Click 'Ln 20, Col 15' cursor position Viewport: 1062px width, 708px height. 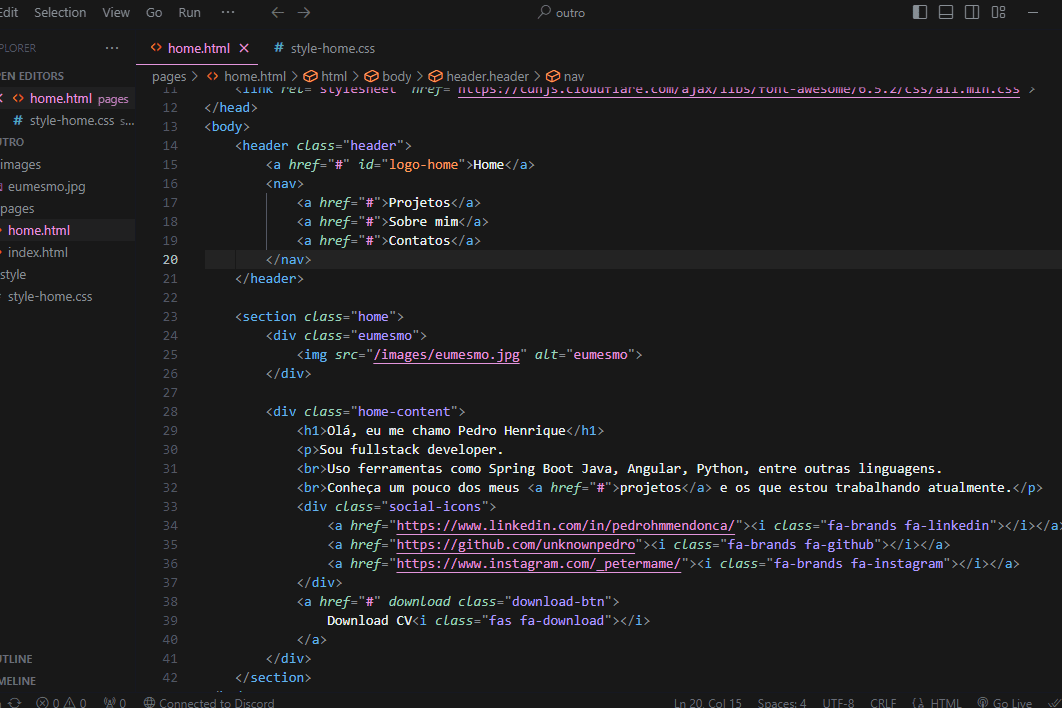click(708, 703)
